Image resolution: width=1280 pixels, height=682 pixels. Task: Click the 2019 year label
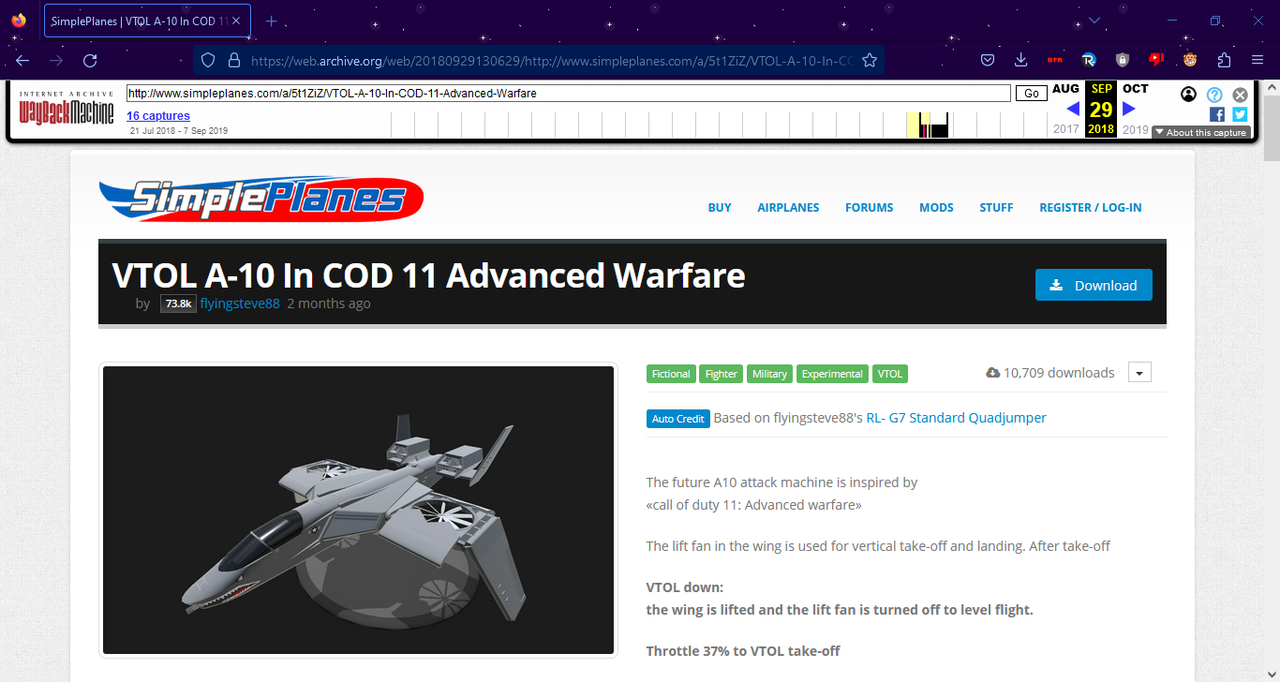[x=1135, y=129]
